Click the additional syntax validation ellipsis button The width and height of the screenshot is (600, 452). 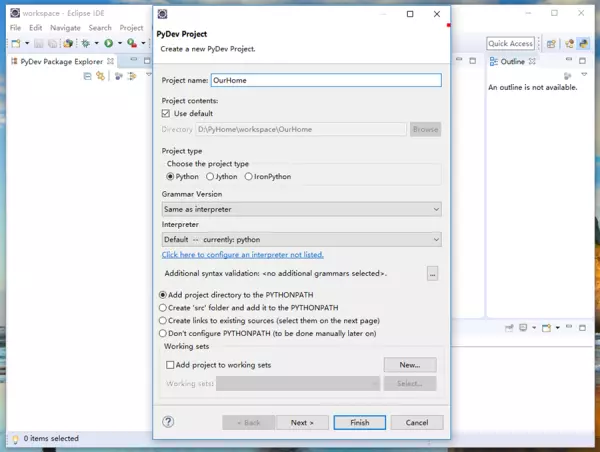click(x=432, y=274)
